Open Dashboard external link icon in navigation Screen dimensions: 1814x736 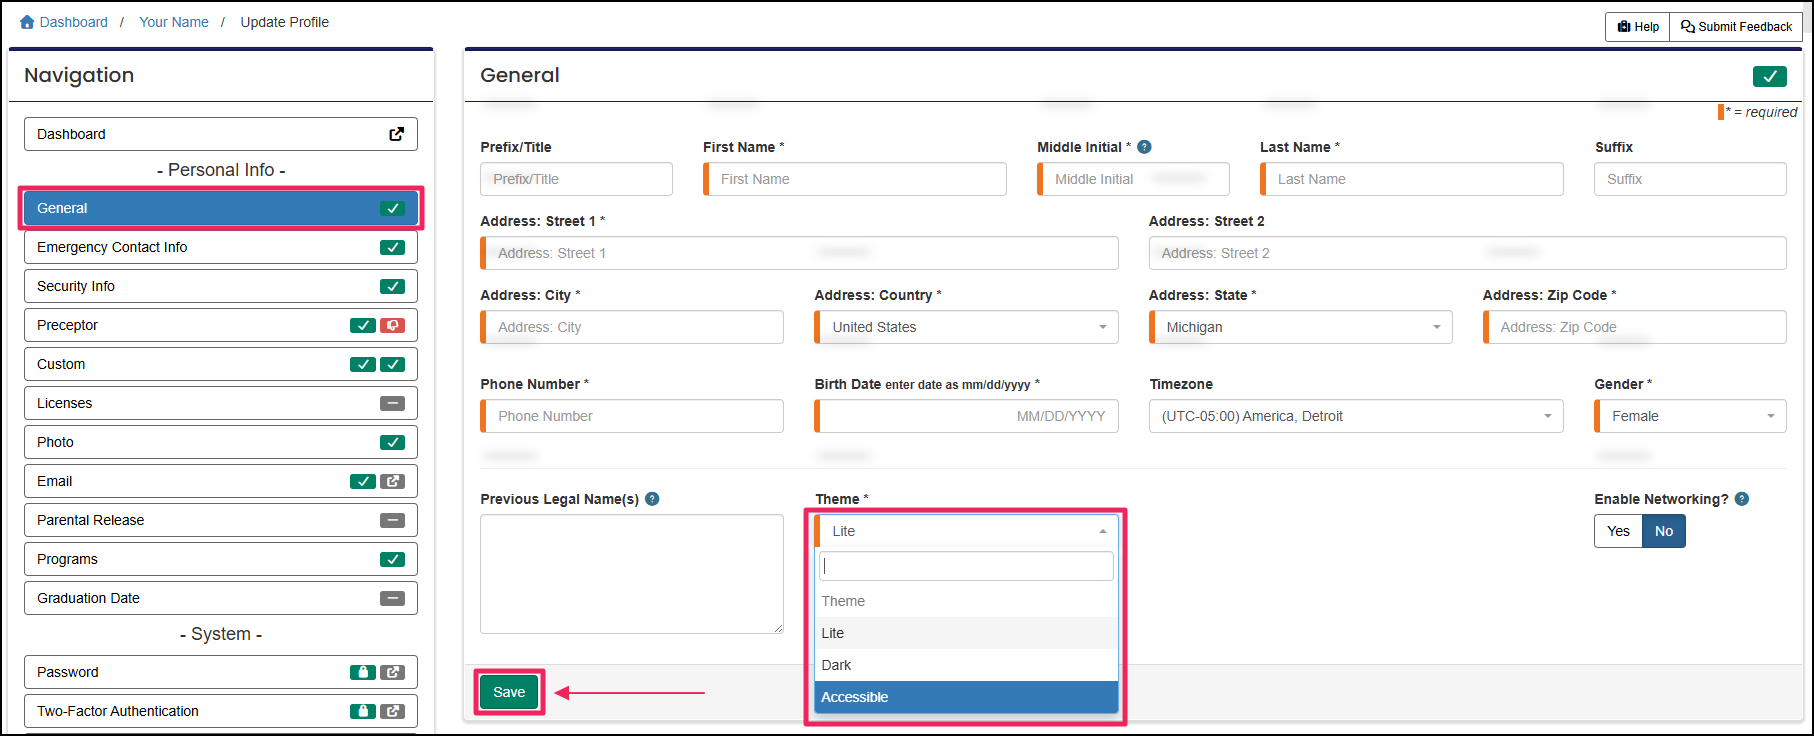tap(397, 134)
